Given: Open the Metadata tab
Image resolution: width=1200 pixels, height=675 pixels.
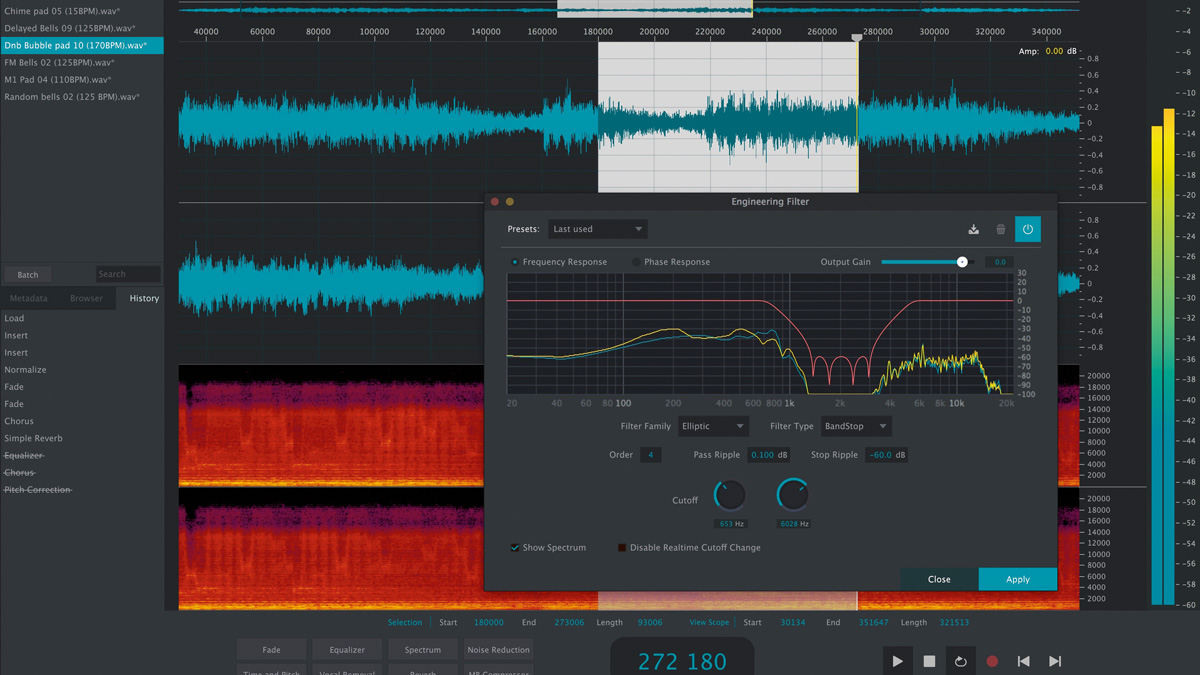Looking at the screenshot, I should [x=28, y=297].
